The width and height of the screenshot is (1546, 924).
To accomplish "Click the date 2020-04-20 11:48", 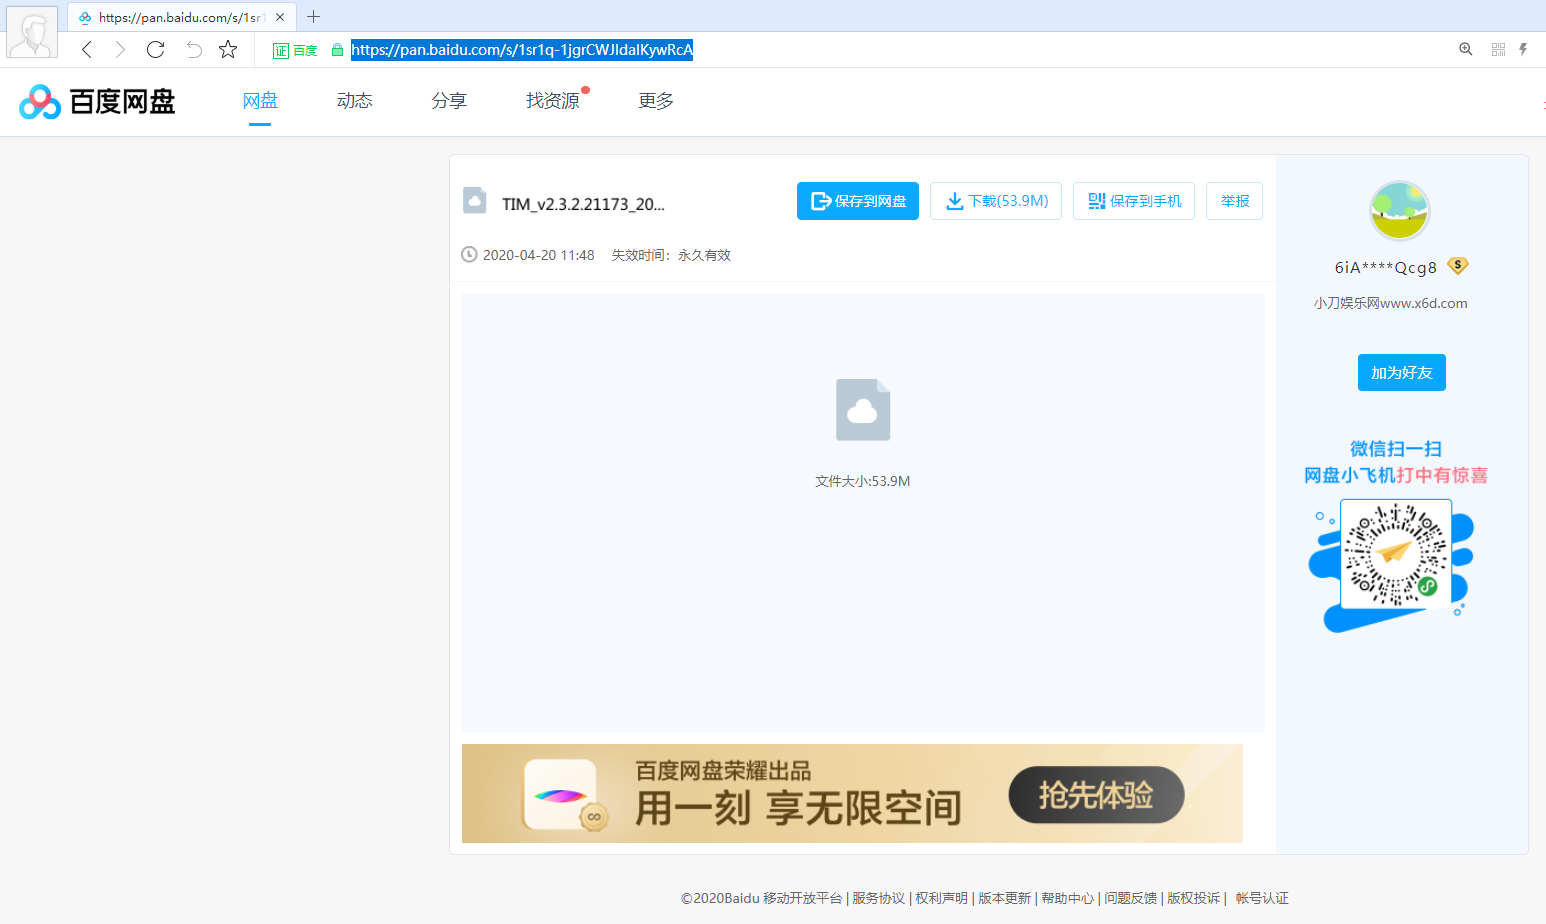I will (x=539, y=255).
